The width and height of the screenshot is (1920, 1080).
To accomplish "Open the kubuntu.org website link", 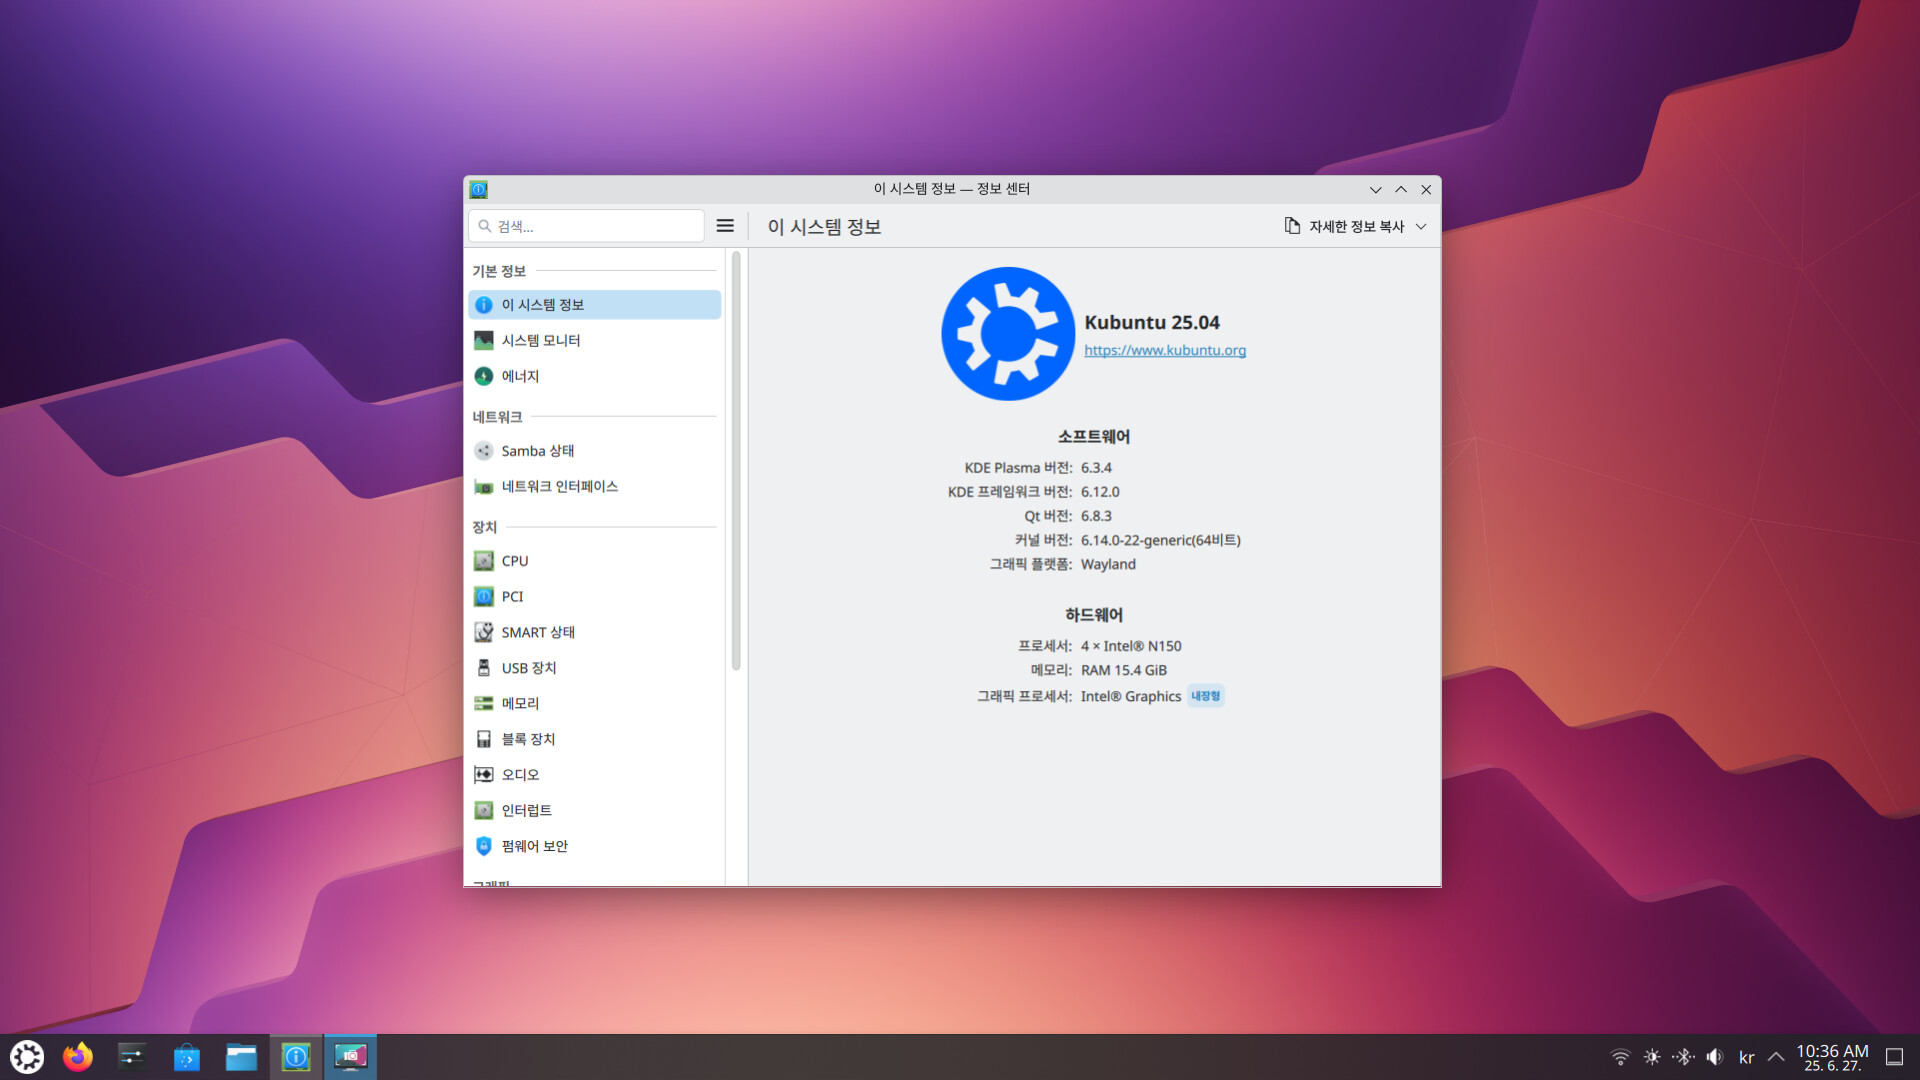I will pyautogui.click(x=1165, y=351).
